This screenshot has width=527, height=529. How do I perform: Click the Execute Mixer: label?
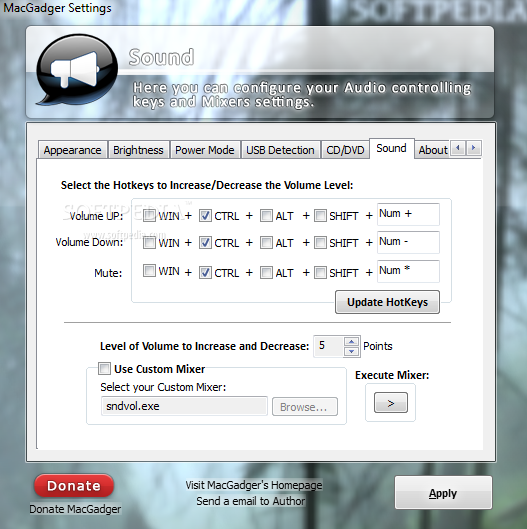[392, 375]
